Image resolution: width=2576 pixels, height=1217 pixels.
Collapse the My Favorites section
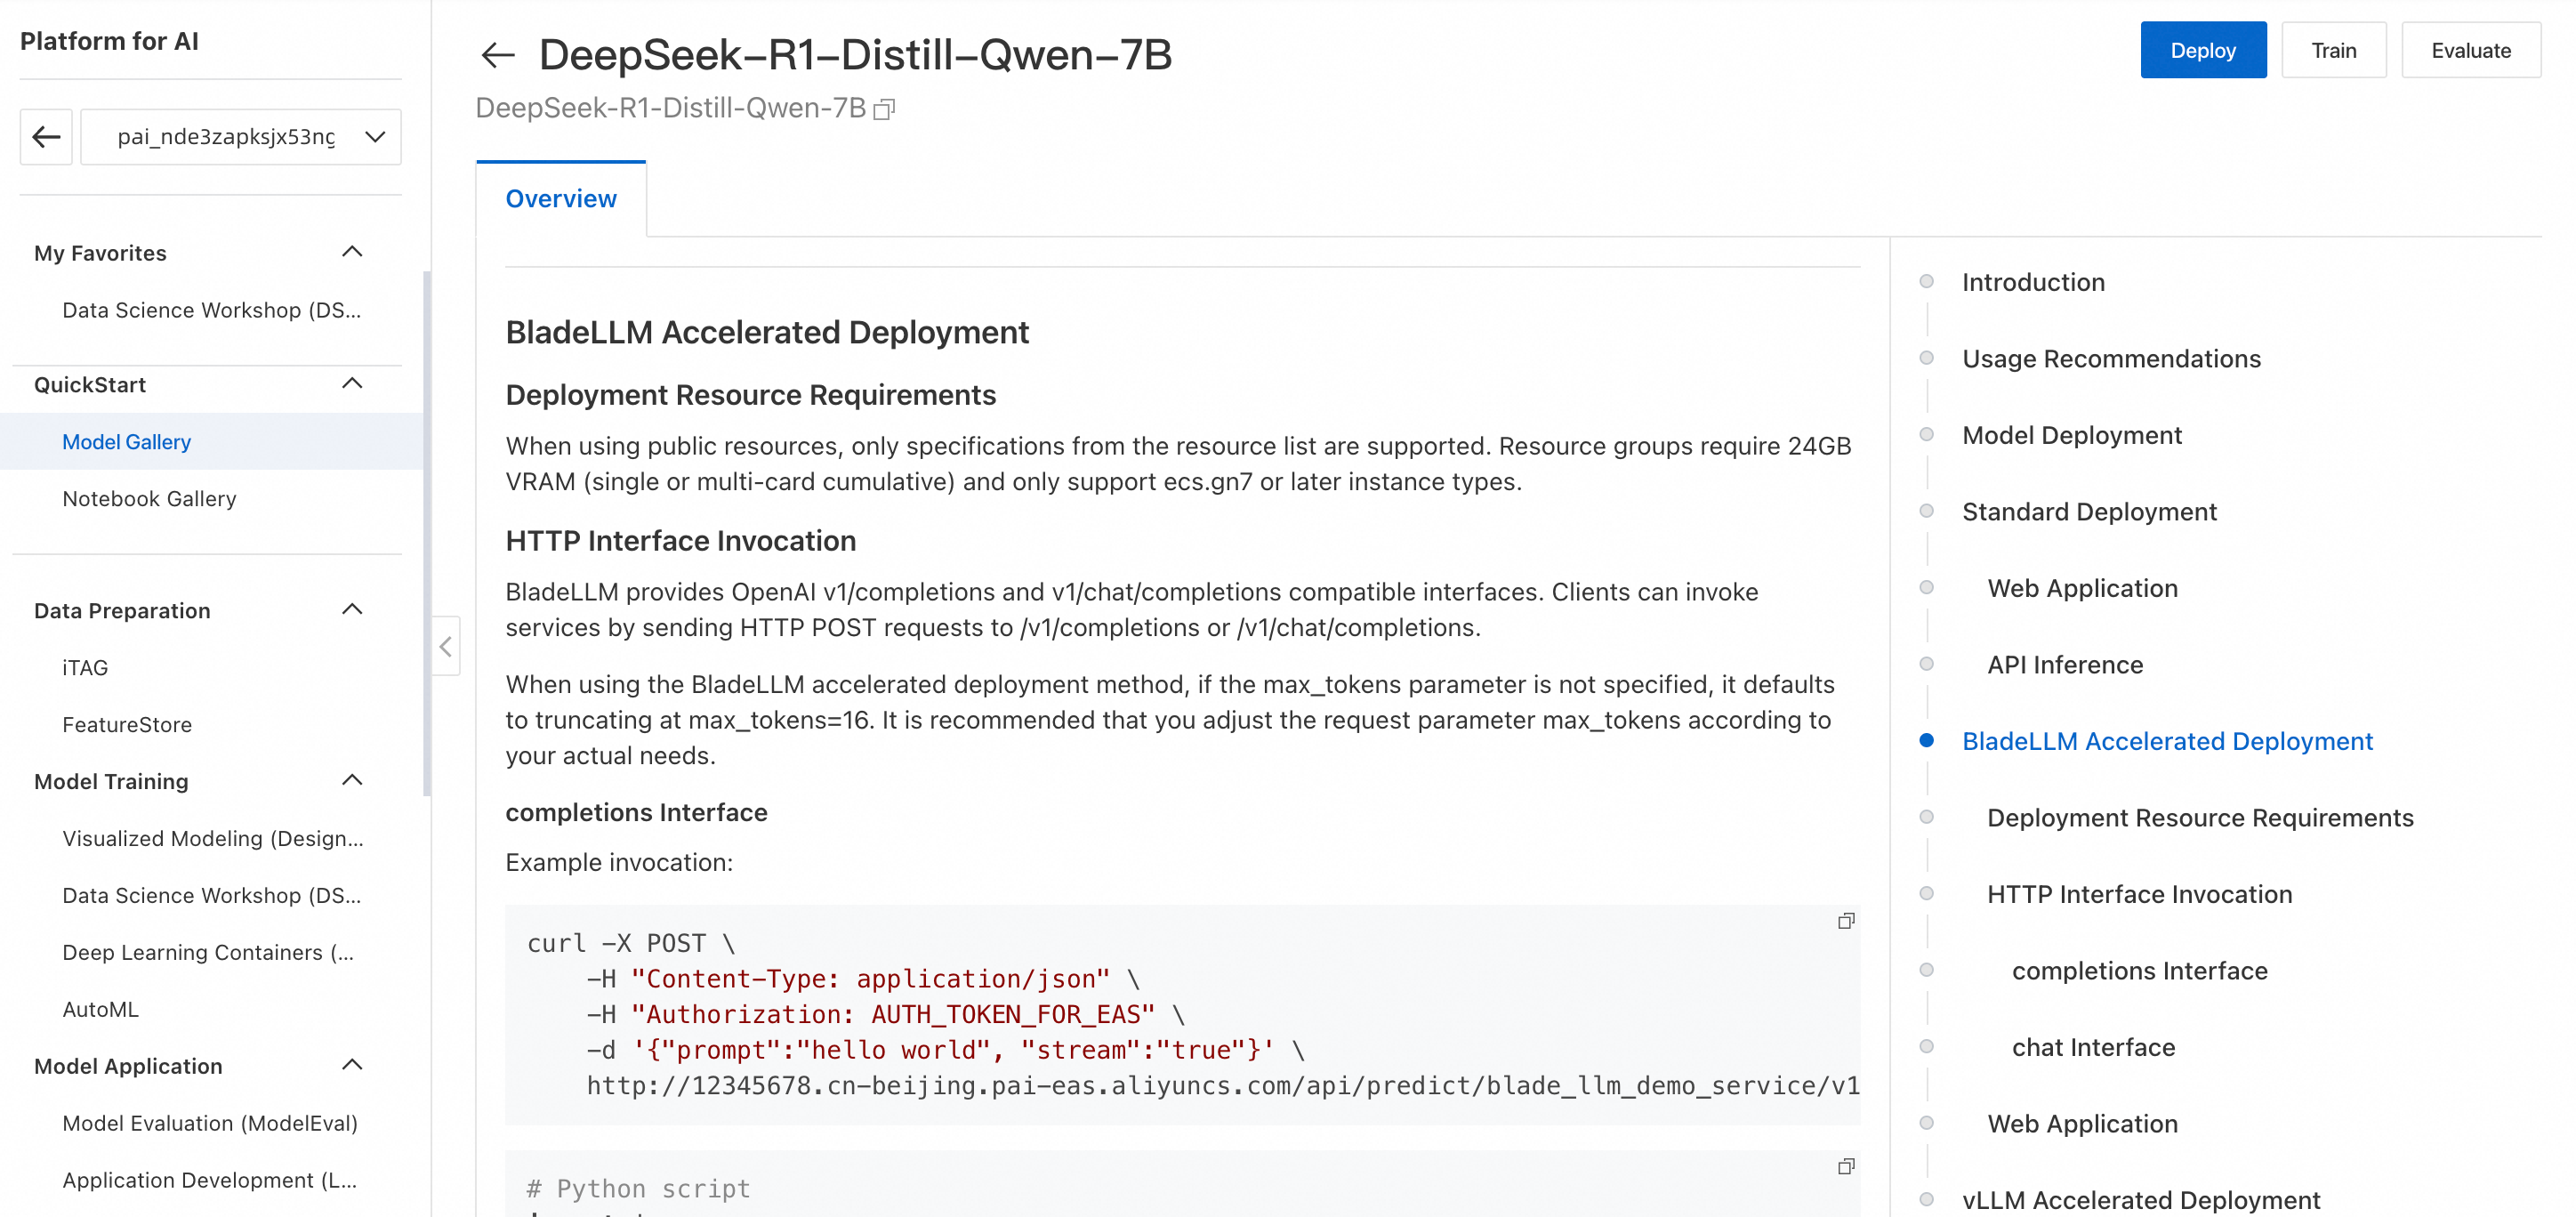[352, 252]
